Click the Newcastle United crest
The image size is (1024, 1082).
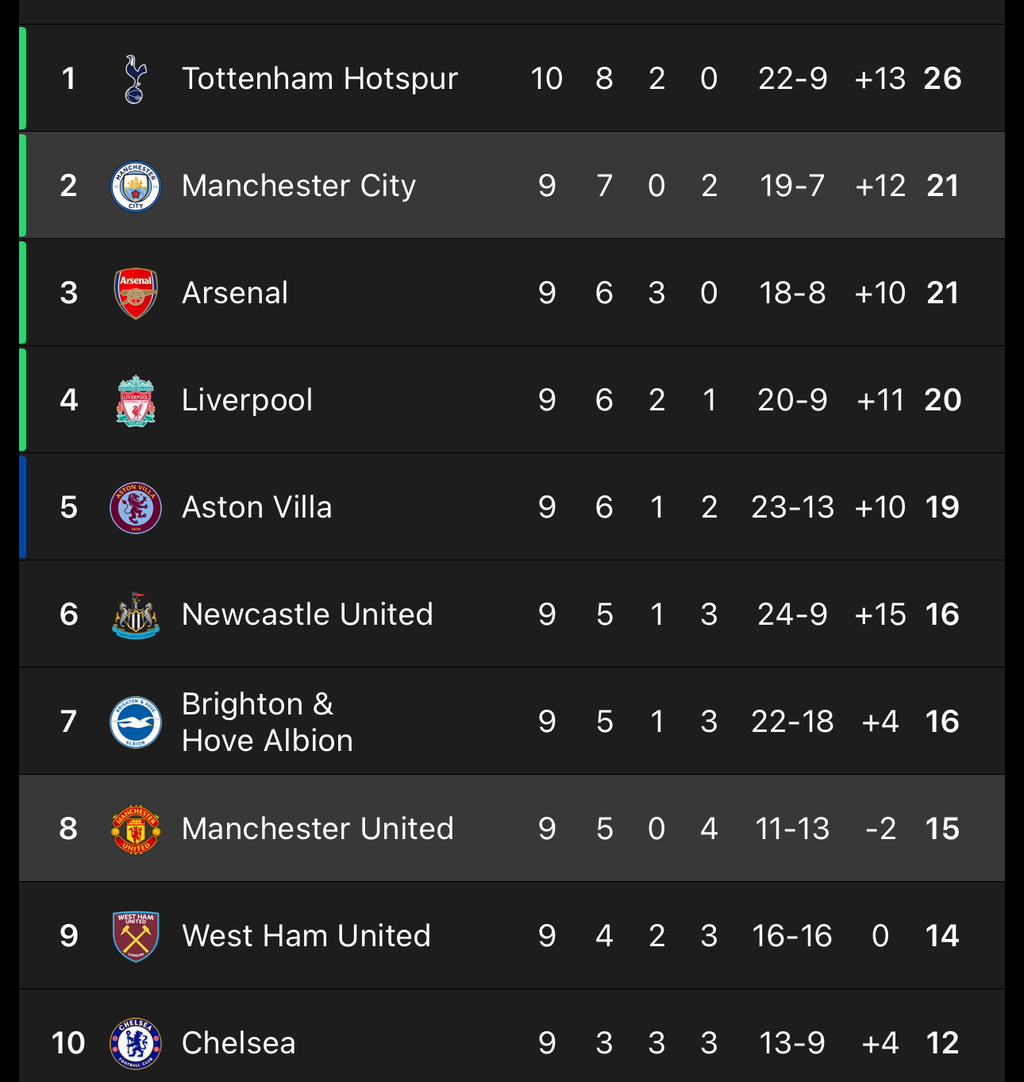pos(135,615)
